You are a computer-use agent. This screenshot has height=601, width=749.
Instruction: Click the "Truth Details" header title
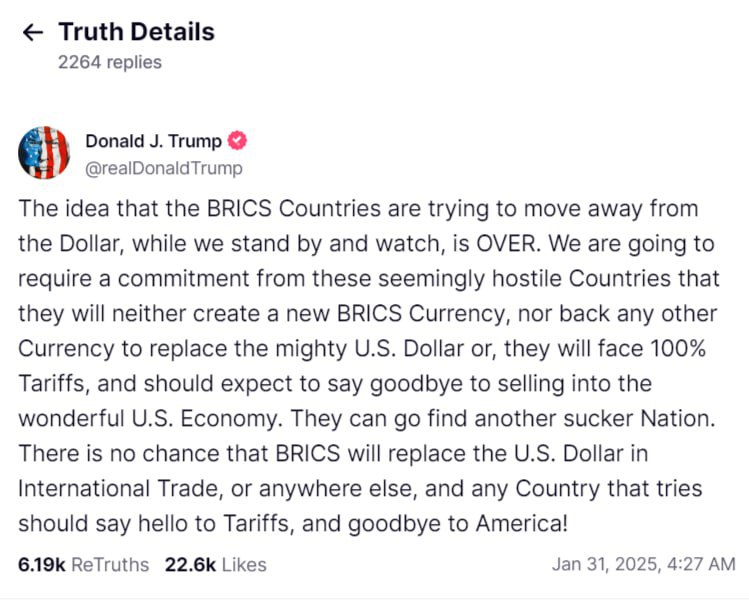(136, 32)
